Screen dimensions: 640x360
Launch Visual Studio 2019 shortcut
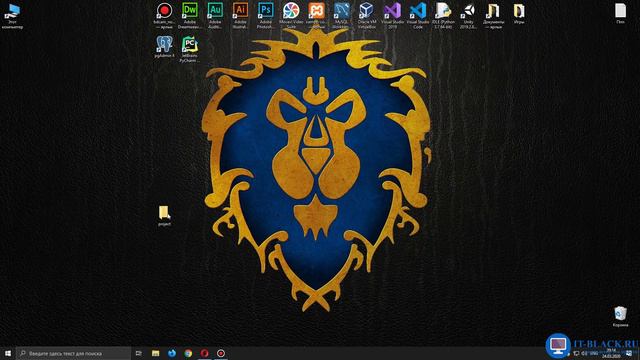click(392, 16)
